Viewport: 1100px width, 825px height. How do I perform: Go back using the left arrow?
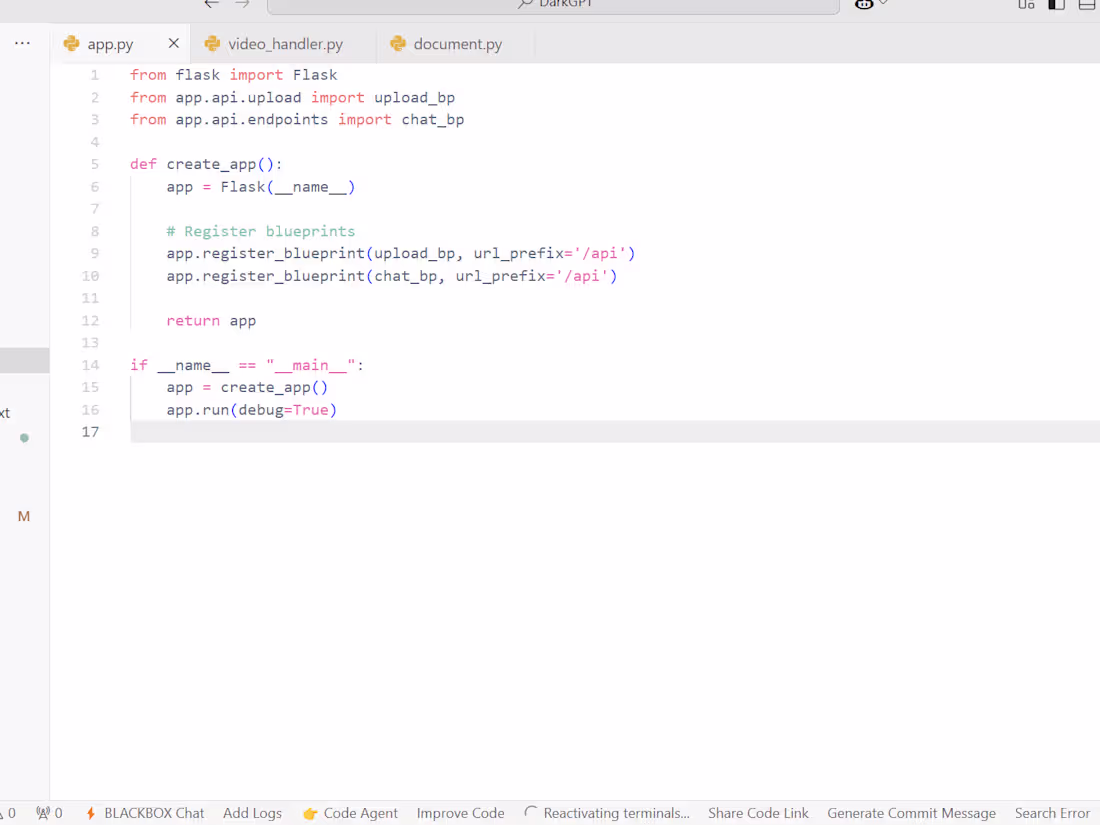coord(211,4)
